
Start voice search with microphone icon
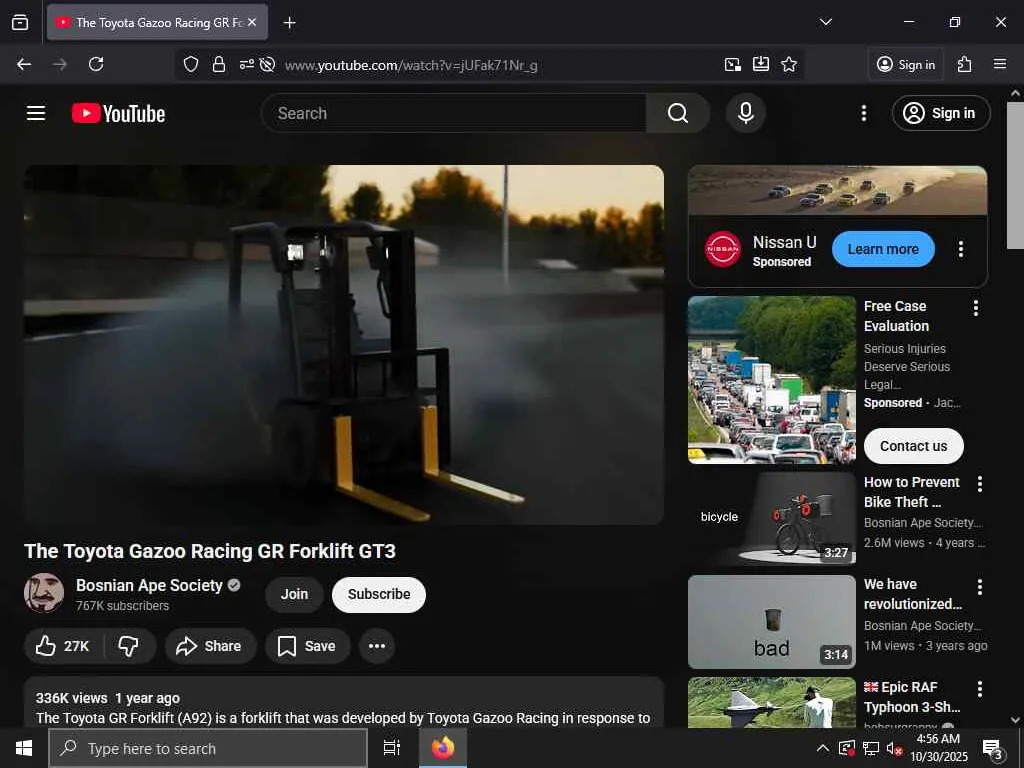coord(745,113)
